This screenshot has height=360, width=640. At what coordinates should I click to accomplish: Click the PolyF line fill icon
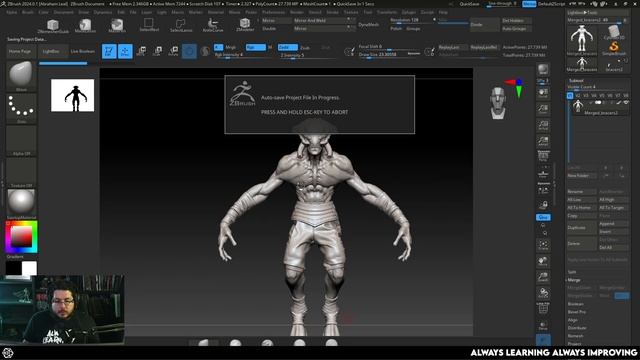tap(543, 309)
